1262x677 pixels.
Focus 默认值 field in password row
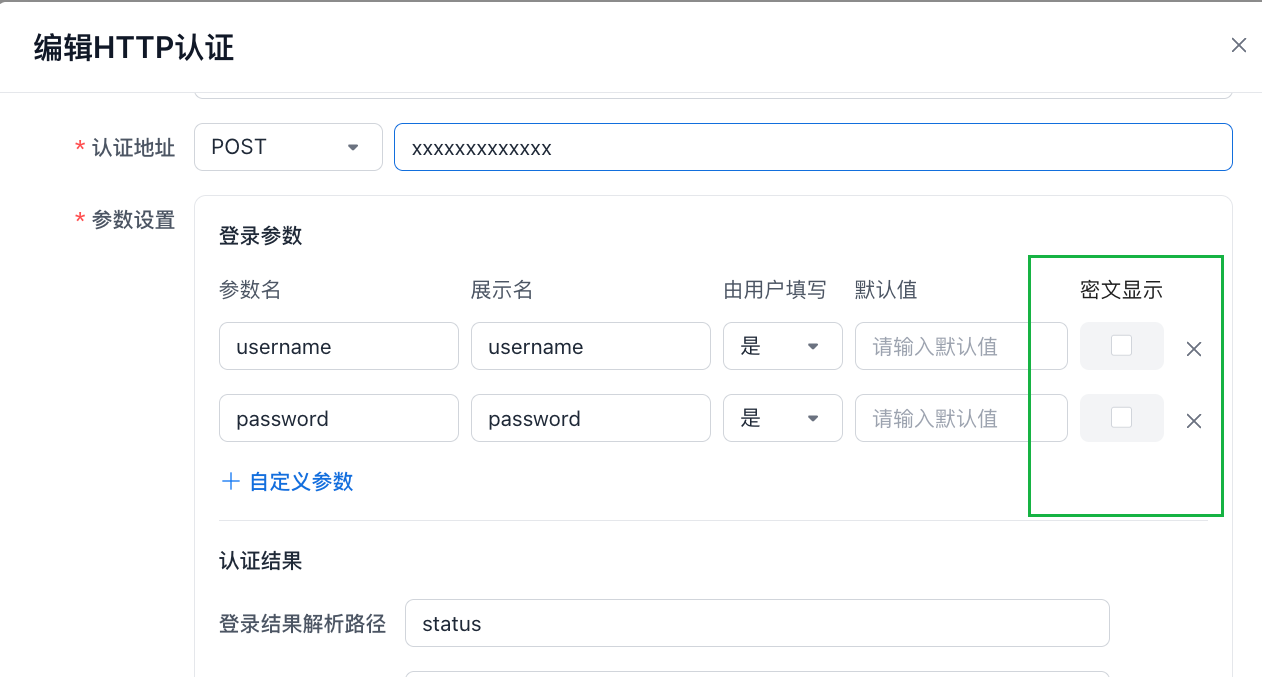coord(960,418)
